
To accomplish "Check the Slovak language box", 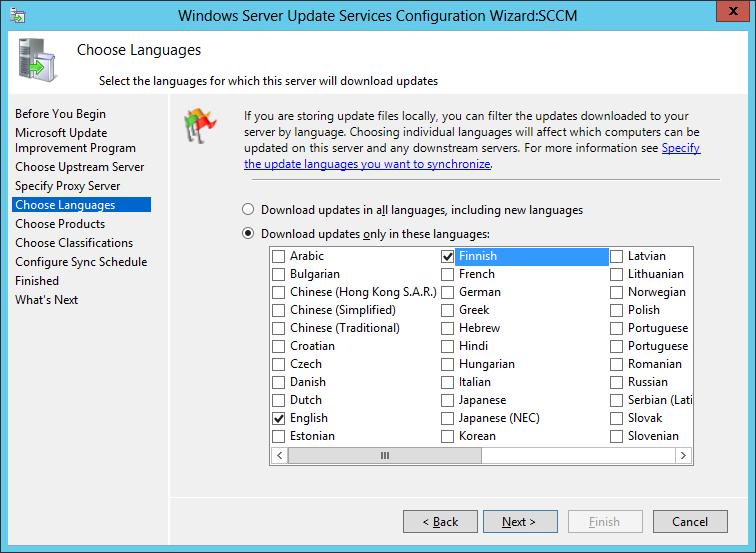I will [x=616, y=418].
